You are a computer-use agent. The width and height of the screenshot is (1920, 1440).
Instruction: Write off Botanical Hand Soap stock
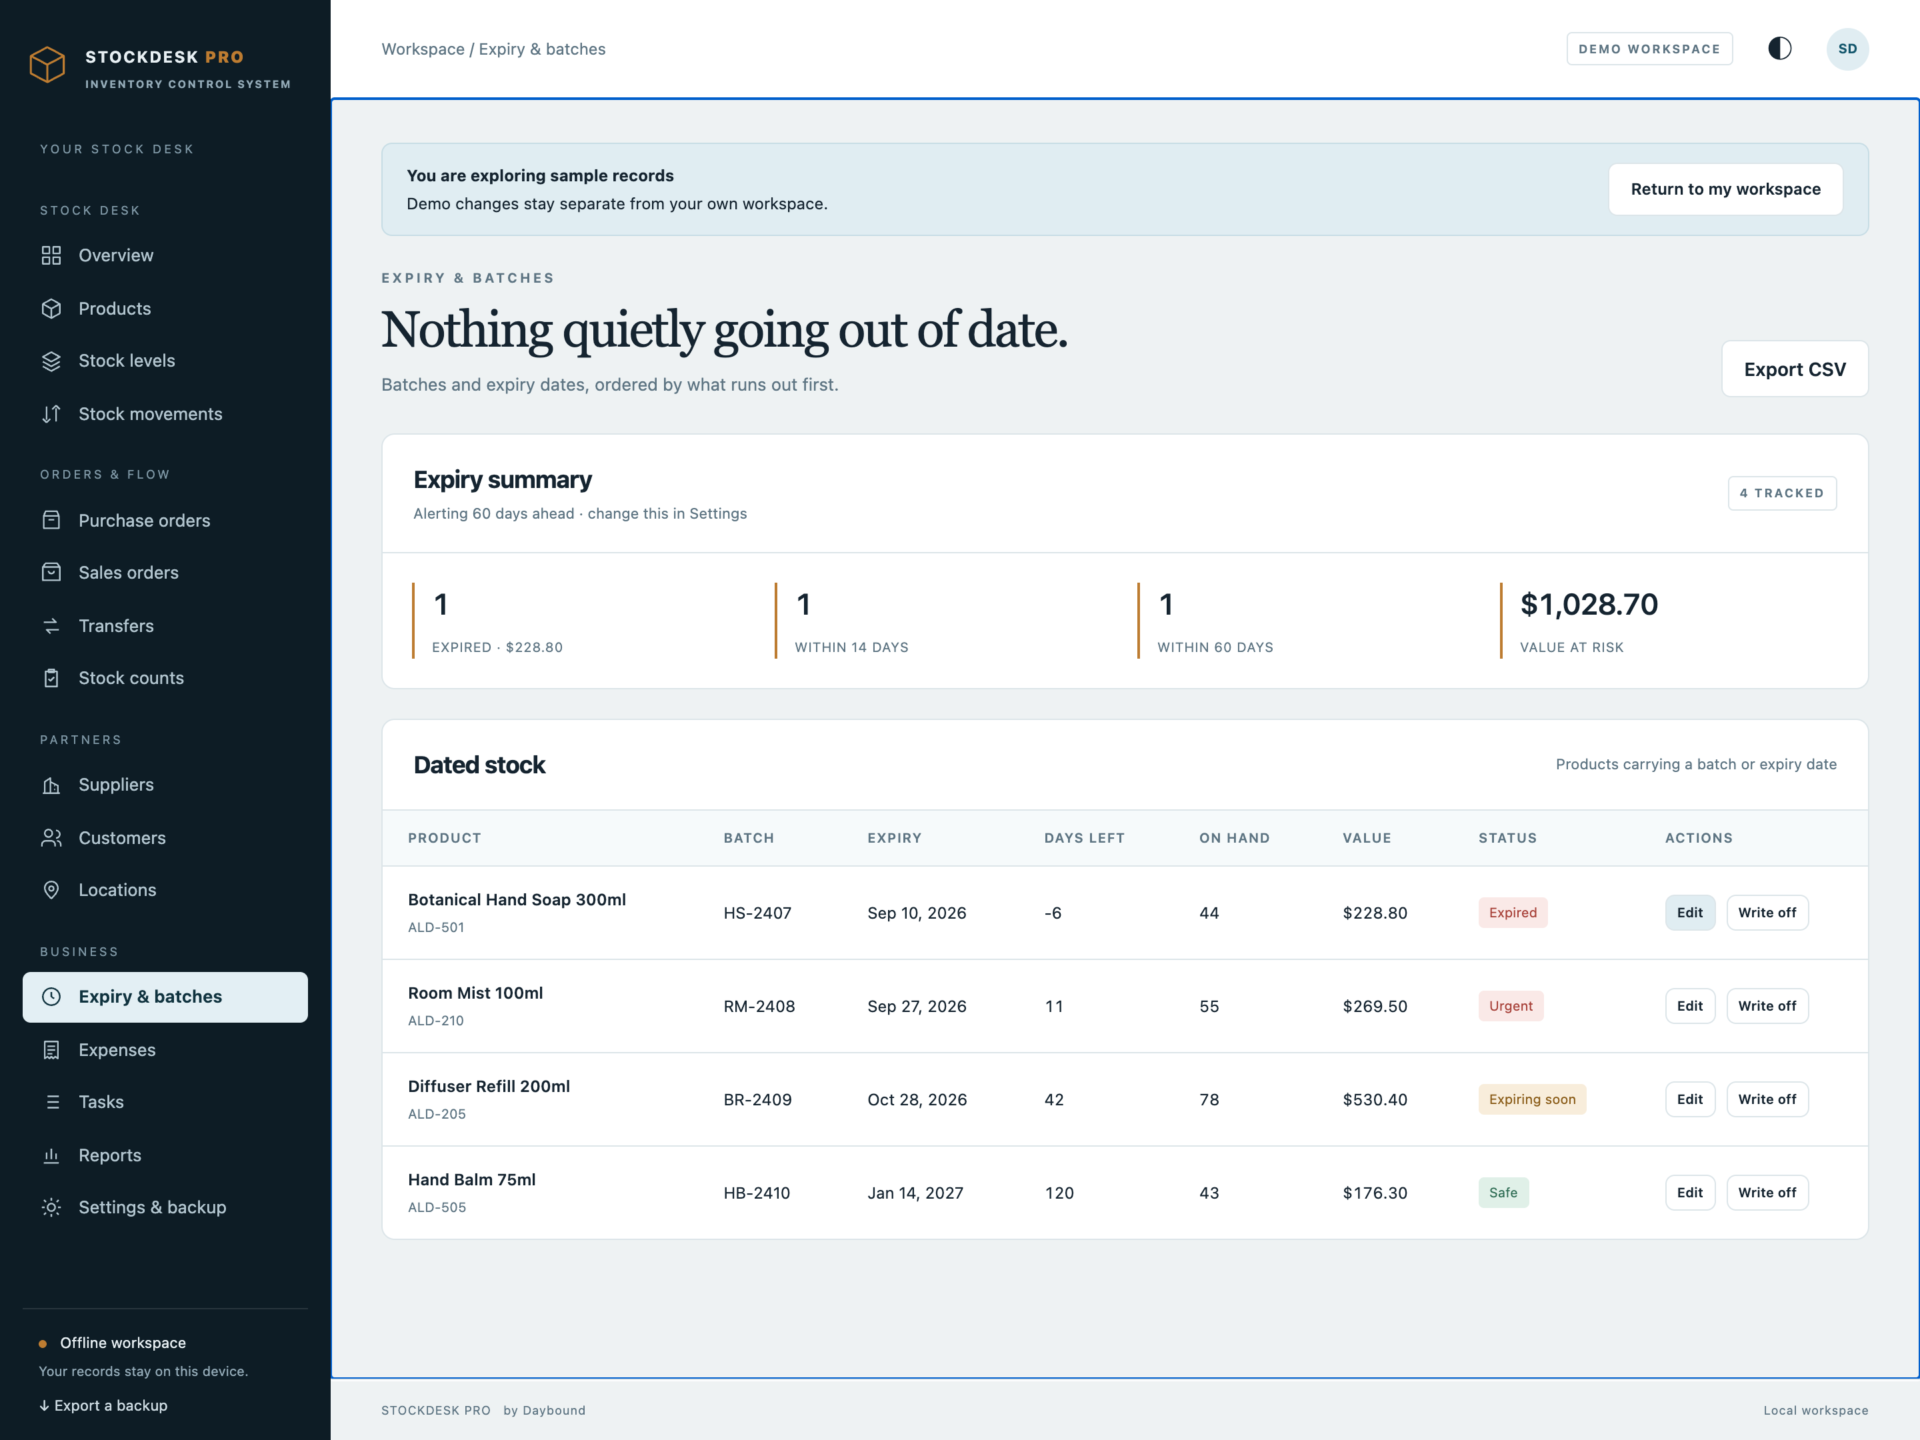(1767, 912)
